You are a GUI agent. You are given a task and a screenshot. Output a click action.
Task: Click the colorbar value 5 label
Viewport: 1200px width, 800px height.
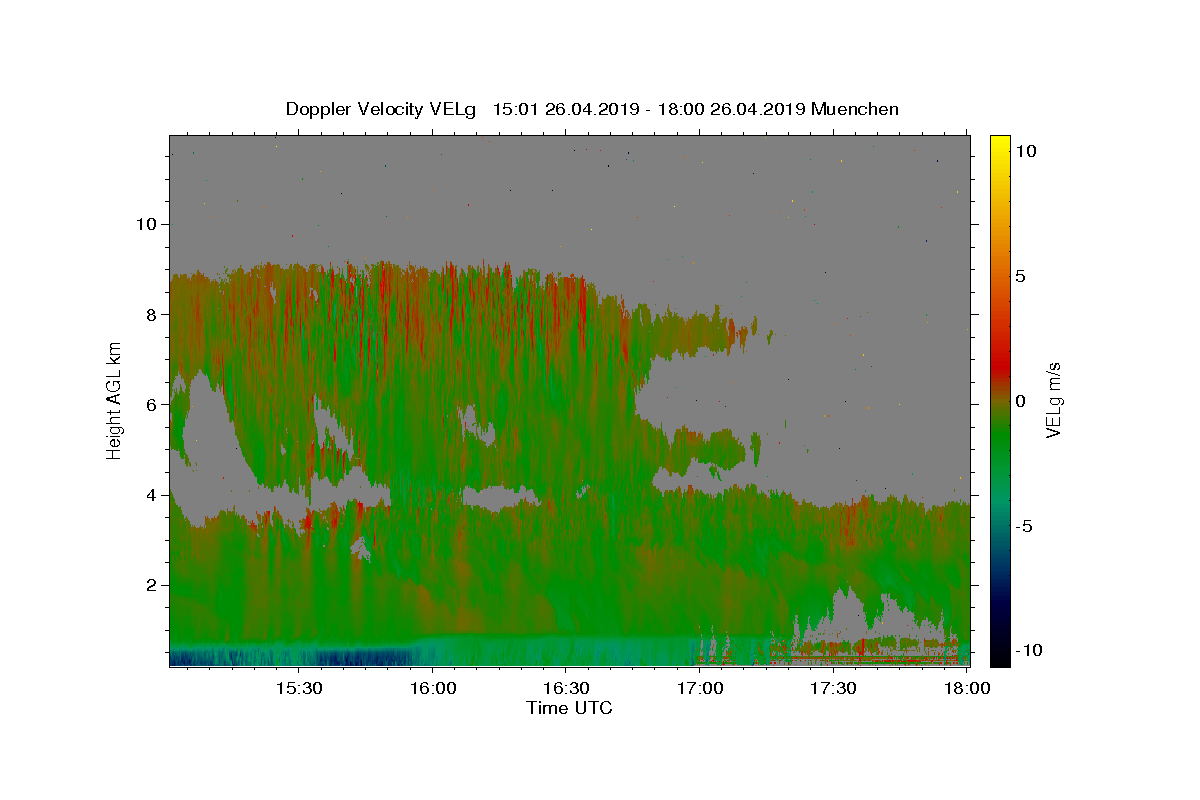click(1021, 276)
